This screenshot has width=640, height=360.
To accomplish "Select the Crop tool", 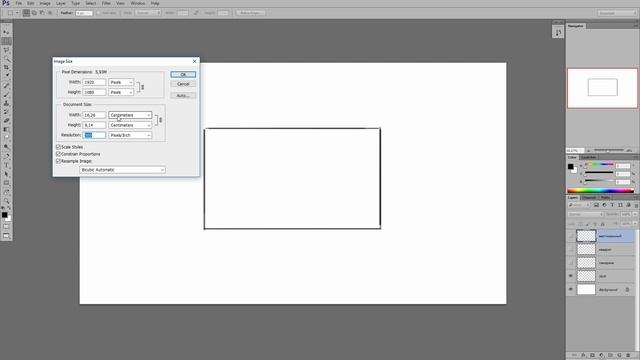I will coord(6,67).
